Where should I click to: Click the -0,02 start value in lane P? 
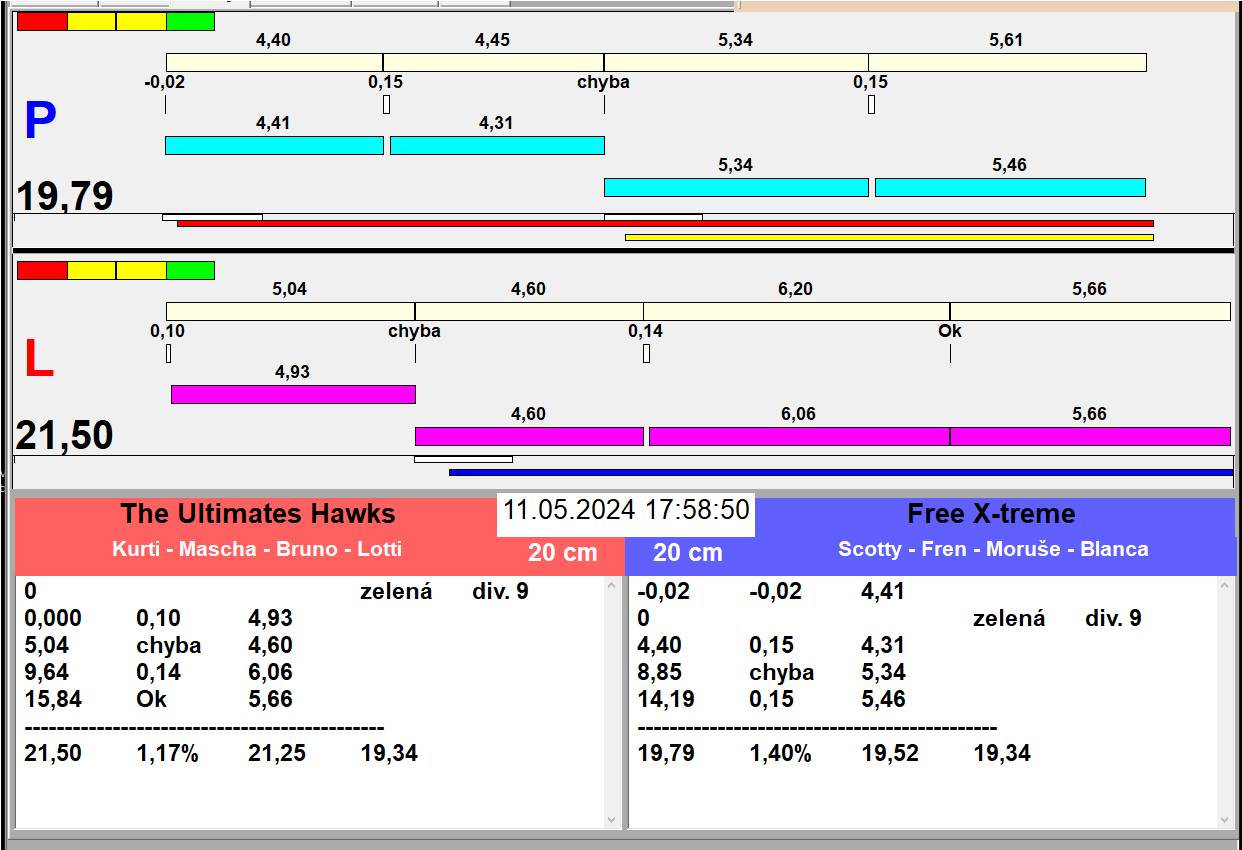[164, 82]
